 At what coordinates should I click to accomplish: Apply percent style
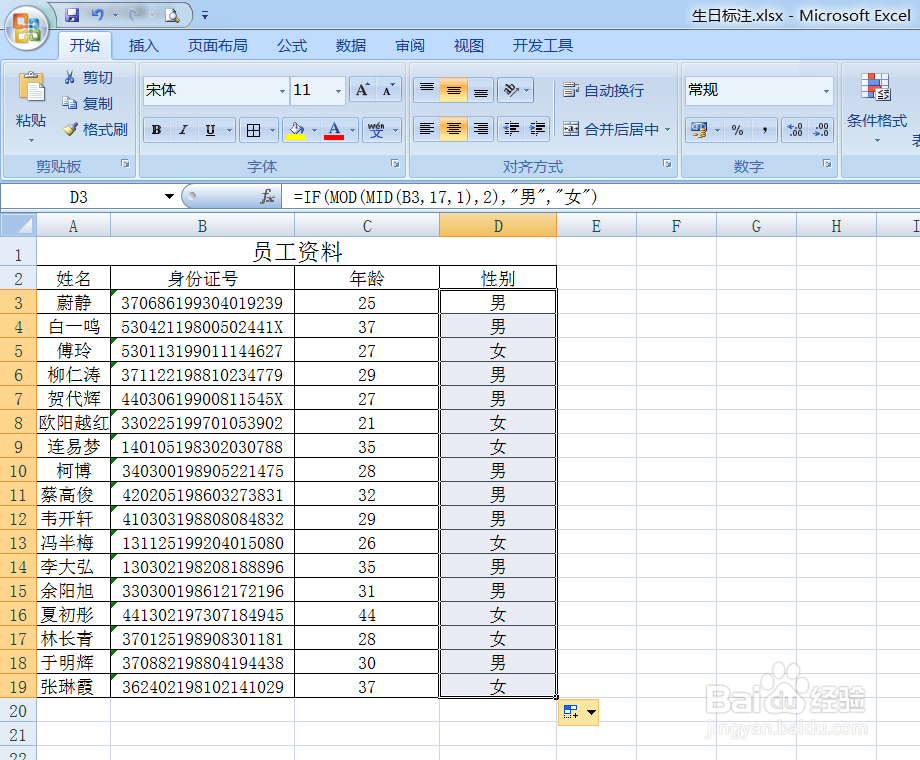pos(738,130)
